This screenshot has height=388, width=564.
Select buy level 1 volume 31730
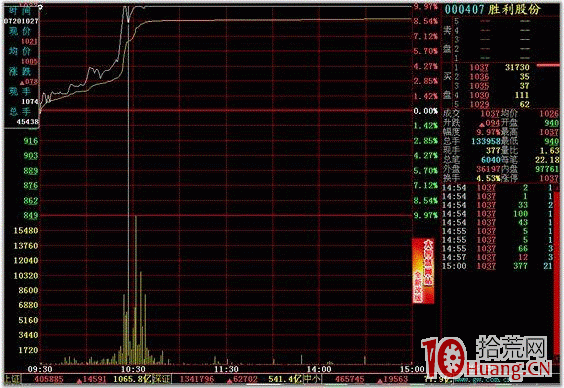tap(517, 68)
